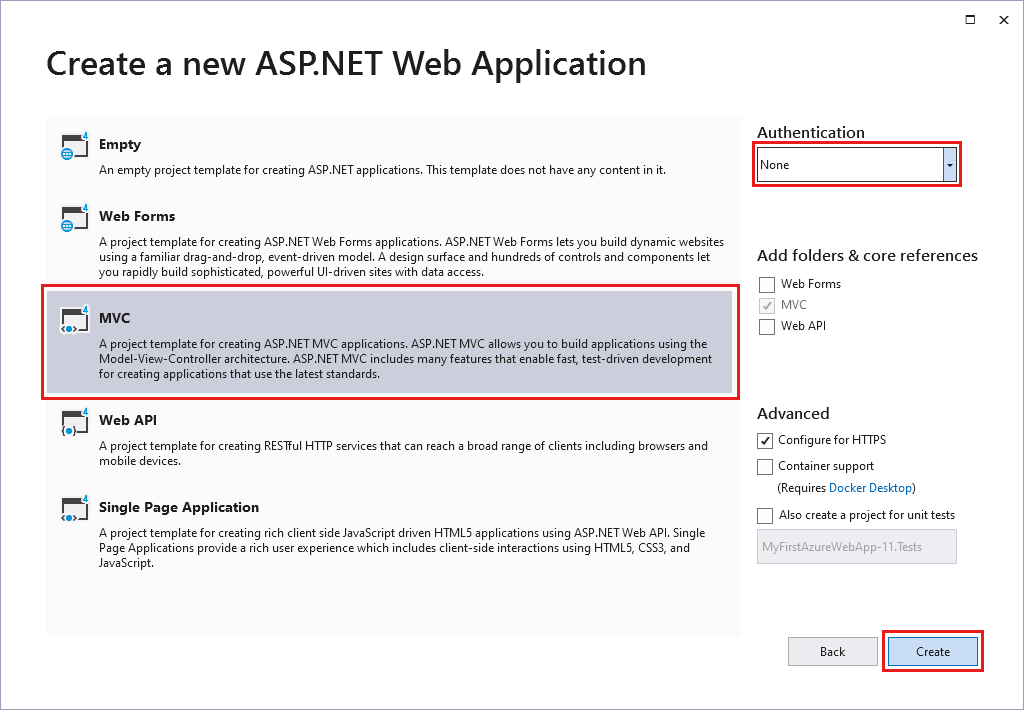
Task: Select the MVC project template title
Action: 114,318
